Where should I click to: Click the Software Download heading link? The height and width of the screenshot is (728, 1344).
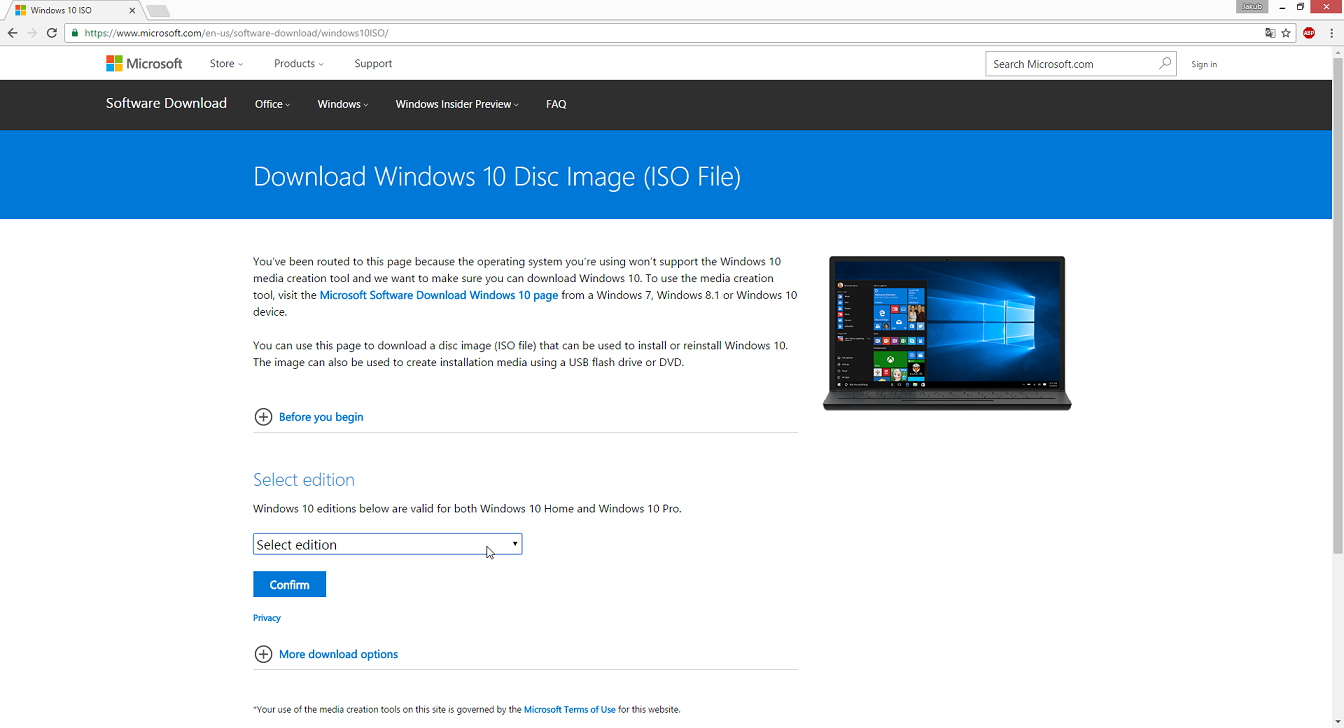pos(166,103)
